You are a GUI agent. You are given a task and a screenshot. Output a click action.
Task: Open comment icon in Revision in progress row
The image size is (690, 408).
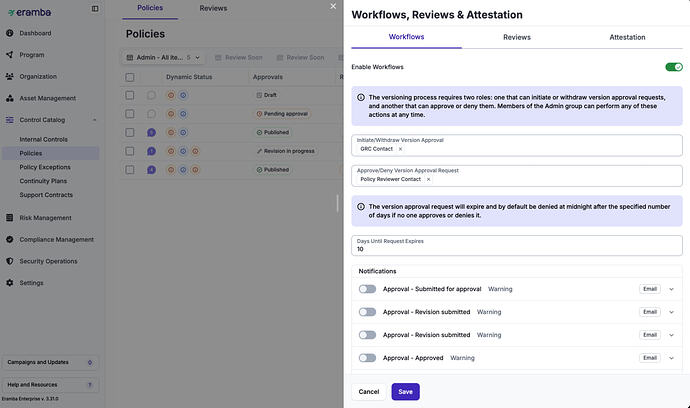tap(151, 151)
